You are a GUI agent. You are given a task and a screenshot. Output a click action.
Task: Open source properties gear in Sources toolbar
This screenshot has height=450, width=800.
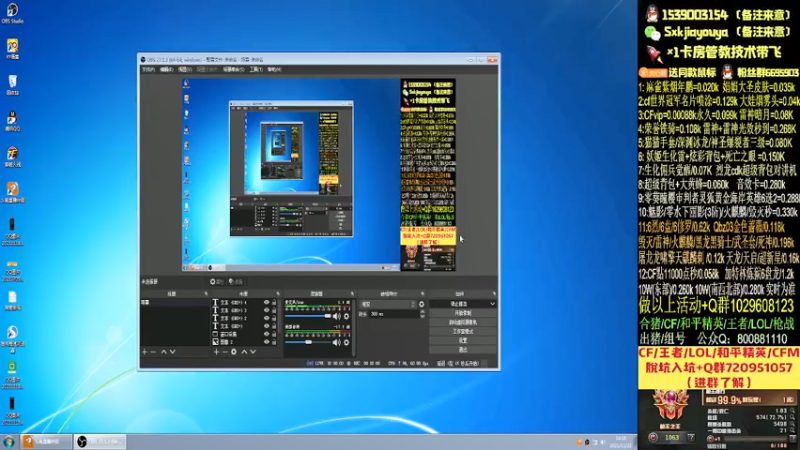click(x=234, y=352)
